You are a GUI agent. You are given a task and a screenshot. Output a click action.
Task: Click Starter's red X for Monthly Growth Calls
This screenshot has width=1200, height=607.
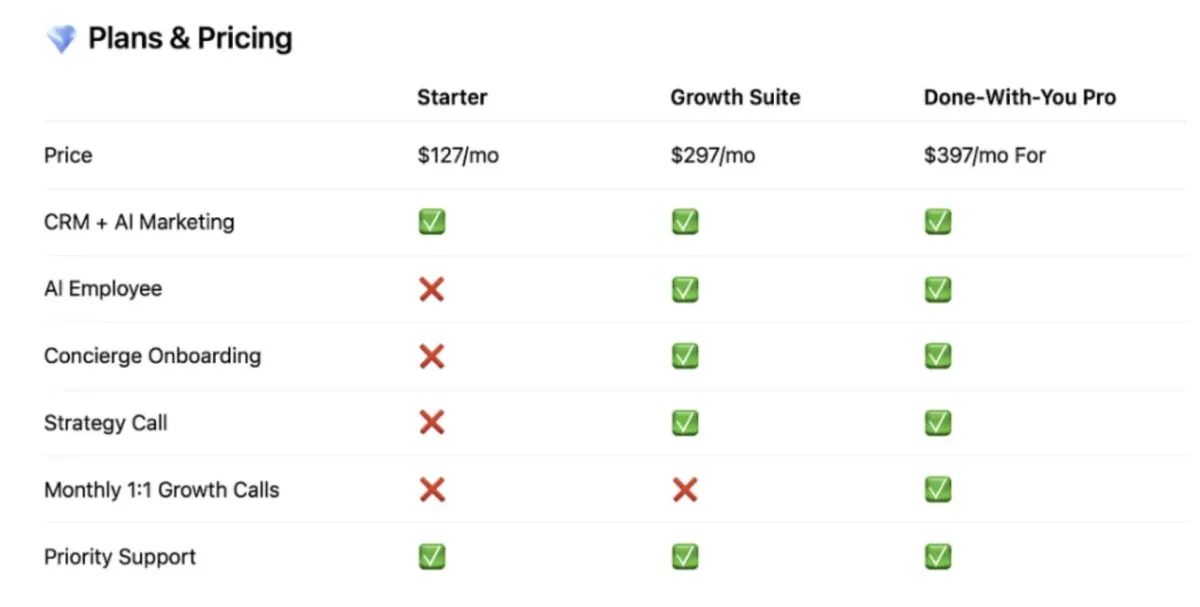coord(432,490)
